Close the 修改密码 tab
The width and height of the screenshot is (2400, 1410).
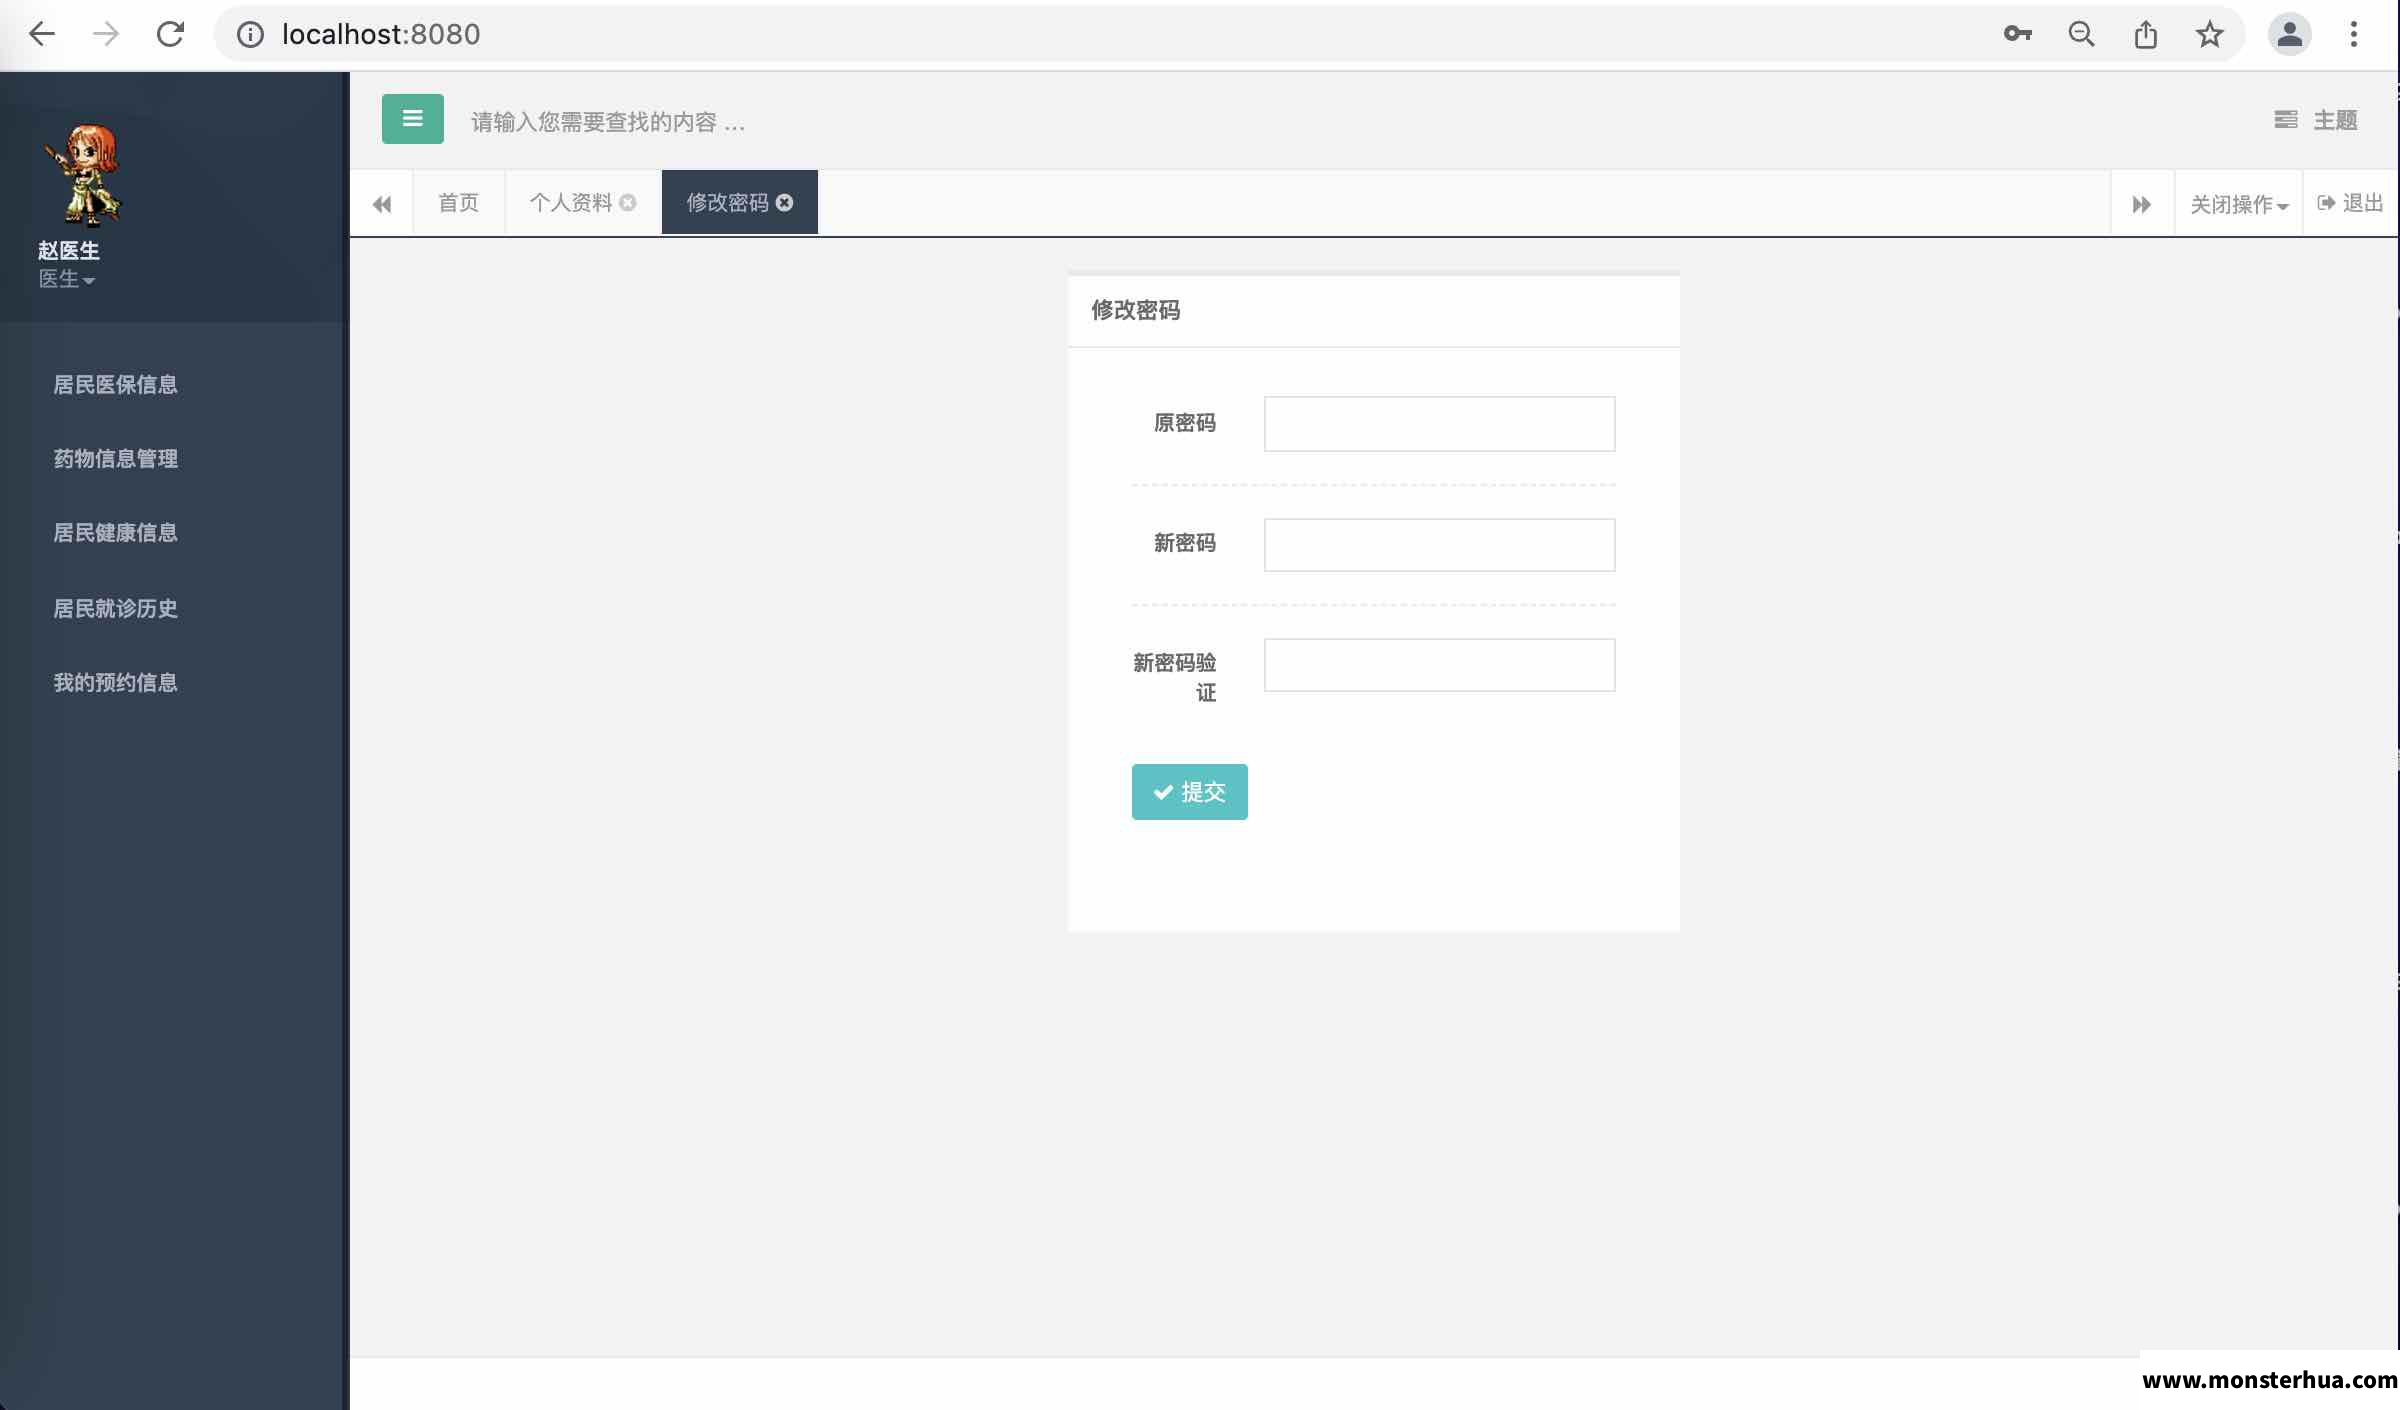tap(785, 203)
